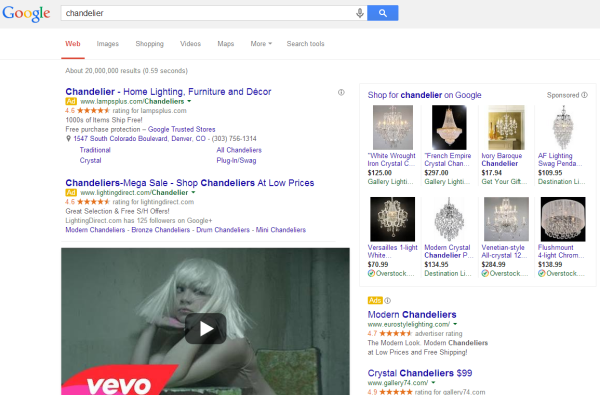600x395 pixels.
Task: Open info icon beside lampsplus ad
Action: (x=341, y=92)
